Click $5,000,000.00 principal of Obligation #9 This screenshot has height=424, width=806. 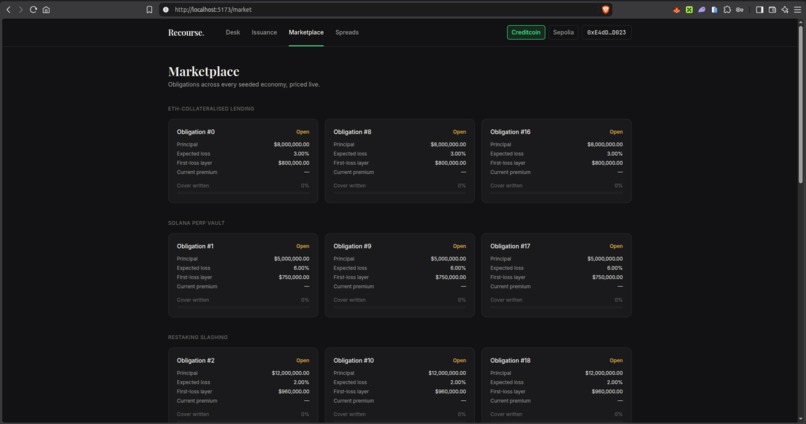[x=448, y=259]
